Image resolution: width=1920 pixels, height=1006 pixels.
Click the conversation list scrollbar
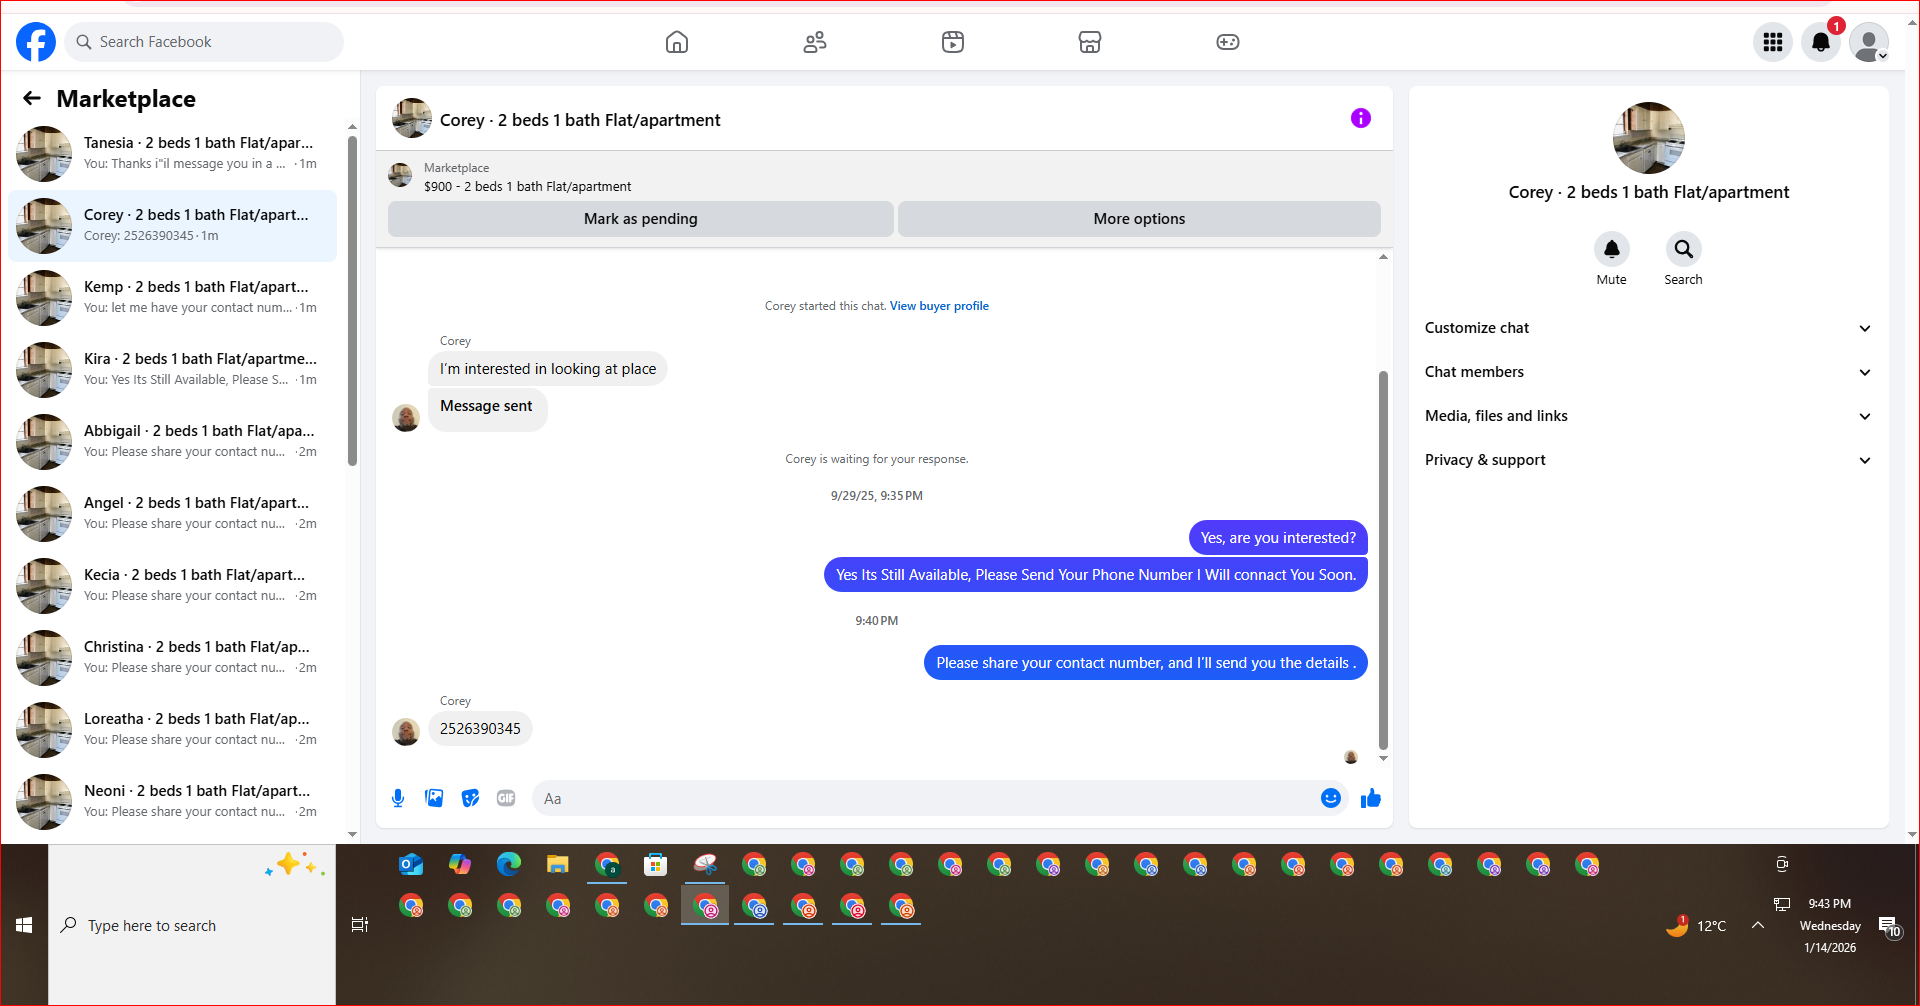352,300
